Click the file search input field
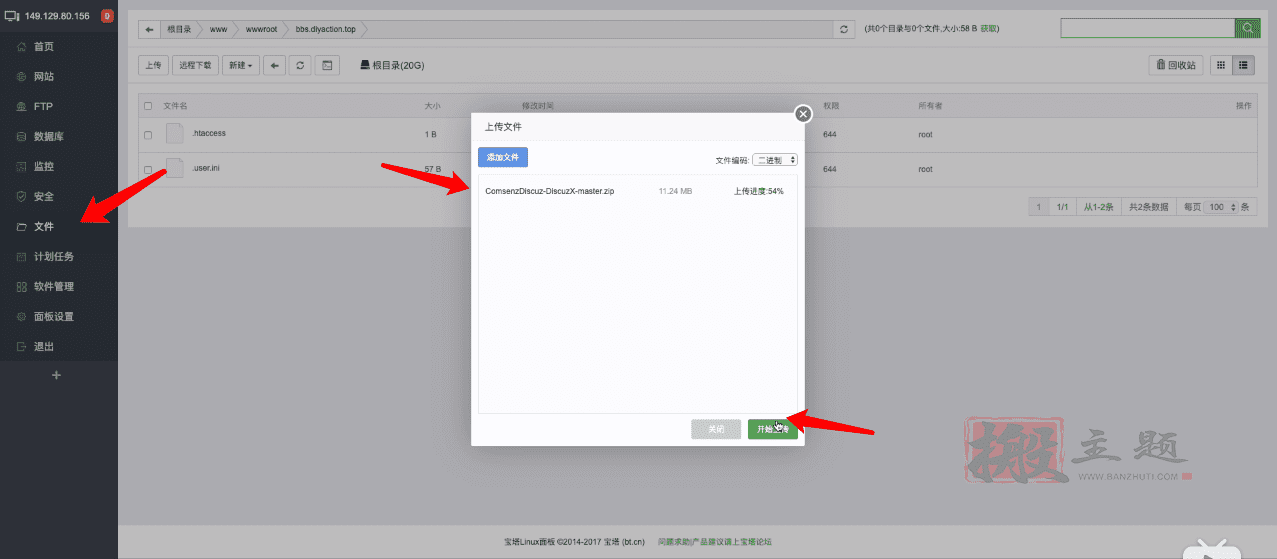This screenshot has height=559, width=1277. (1148, 28)
